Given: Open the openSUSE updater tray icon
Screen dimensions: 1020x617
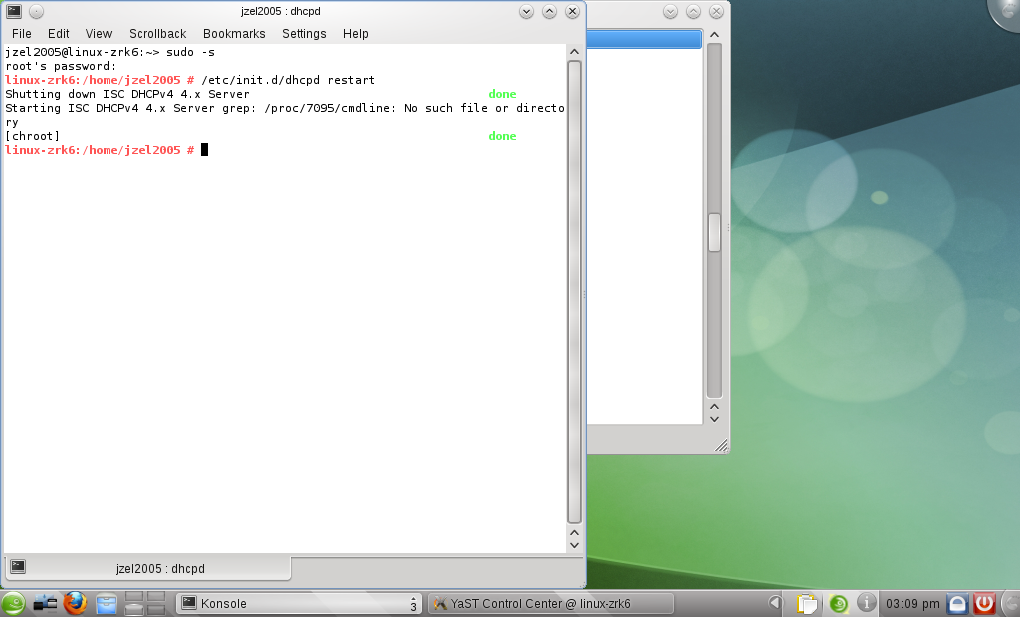Looking at the screenshot, I should (x=839, y=604).
